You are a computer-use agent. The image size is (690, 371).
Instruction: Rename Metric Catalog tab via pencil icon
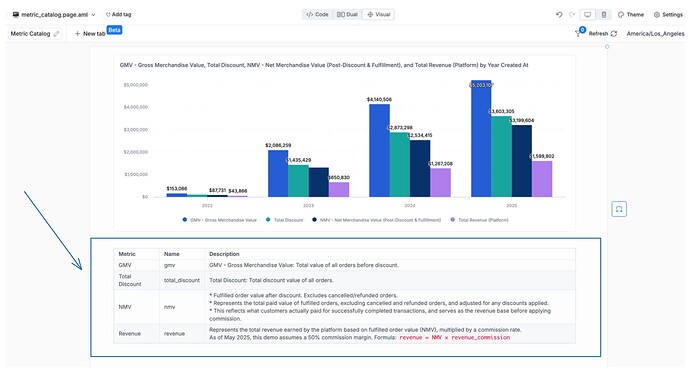point(56,33)
